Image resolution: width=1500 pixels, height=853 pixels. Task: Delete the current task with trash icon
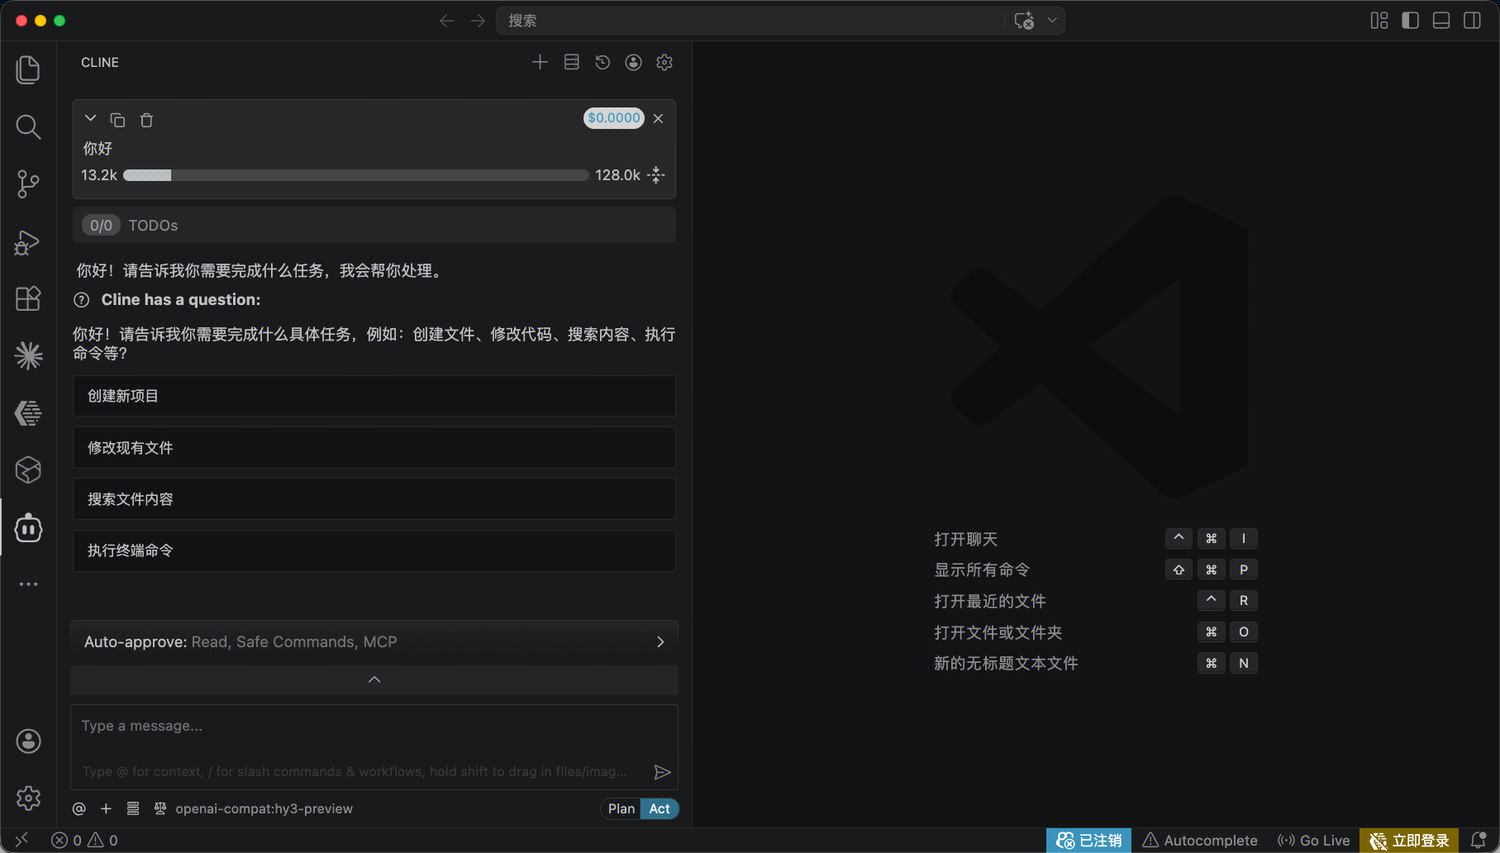click(146, 120)
